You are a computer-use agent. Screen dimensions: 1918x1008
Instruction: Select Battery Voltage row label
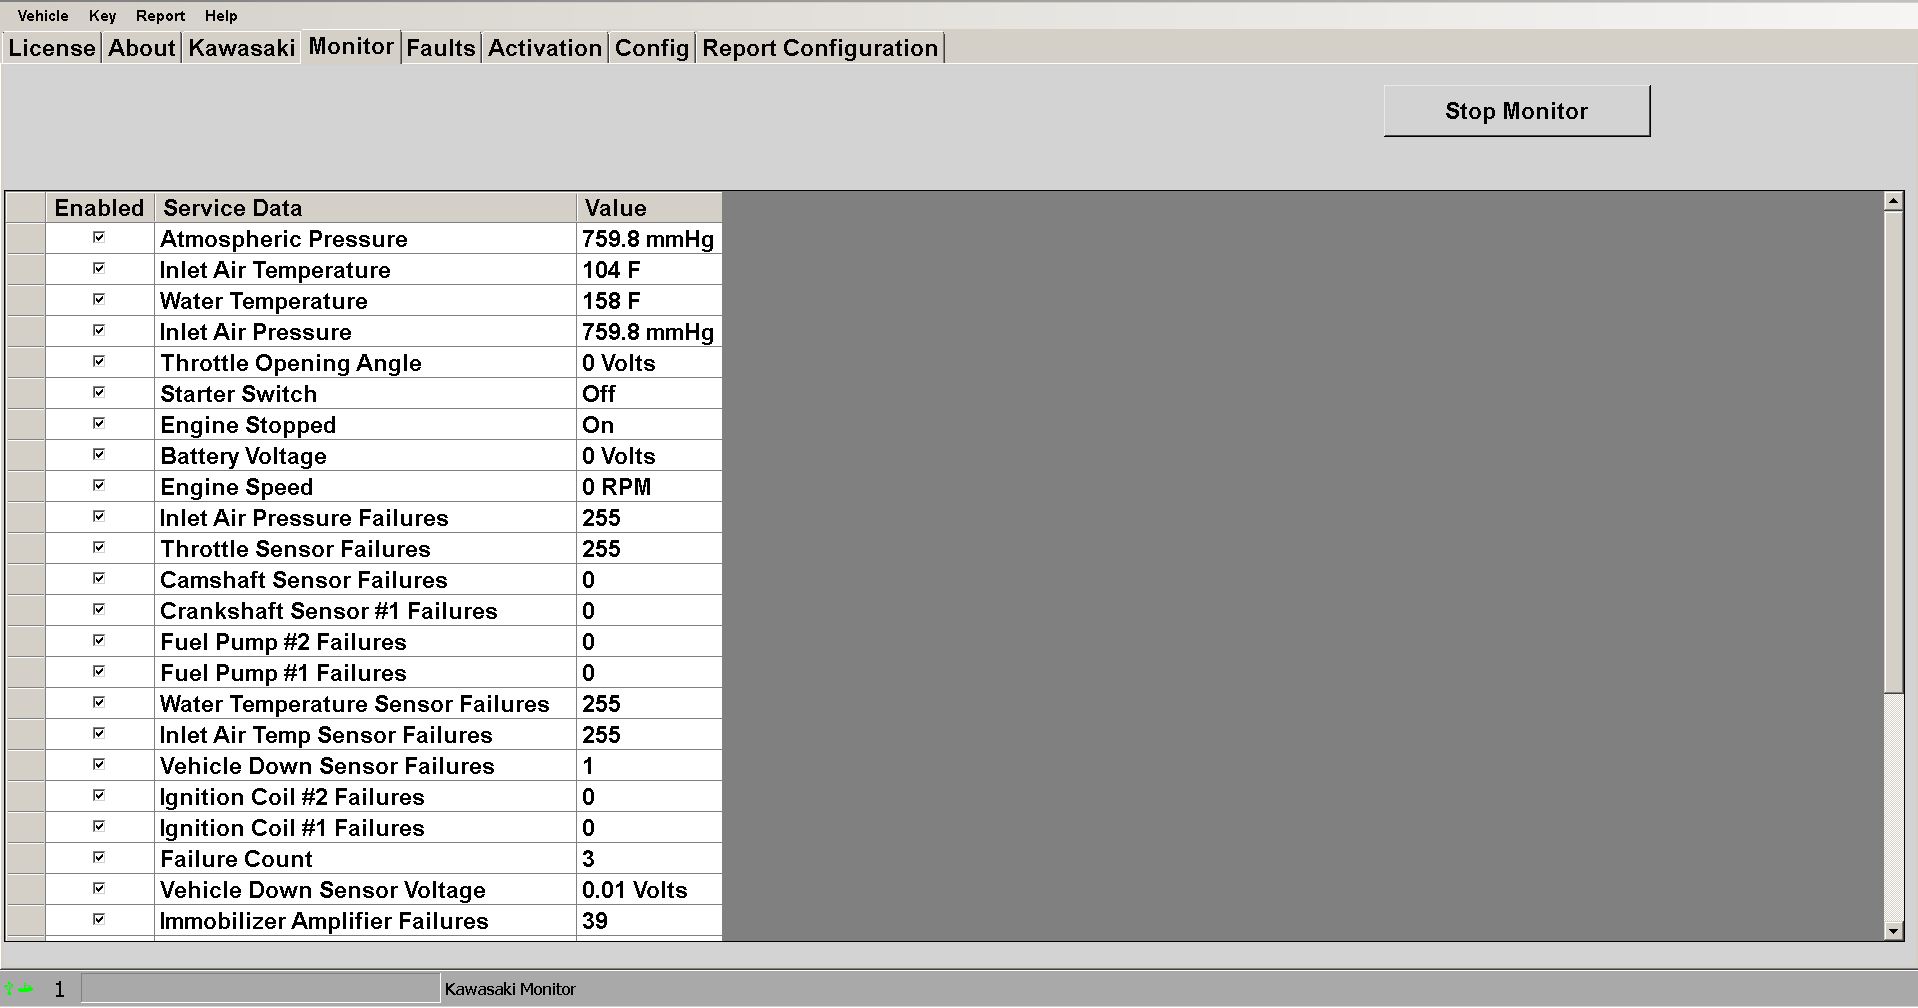243,456
